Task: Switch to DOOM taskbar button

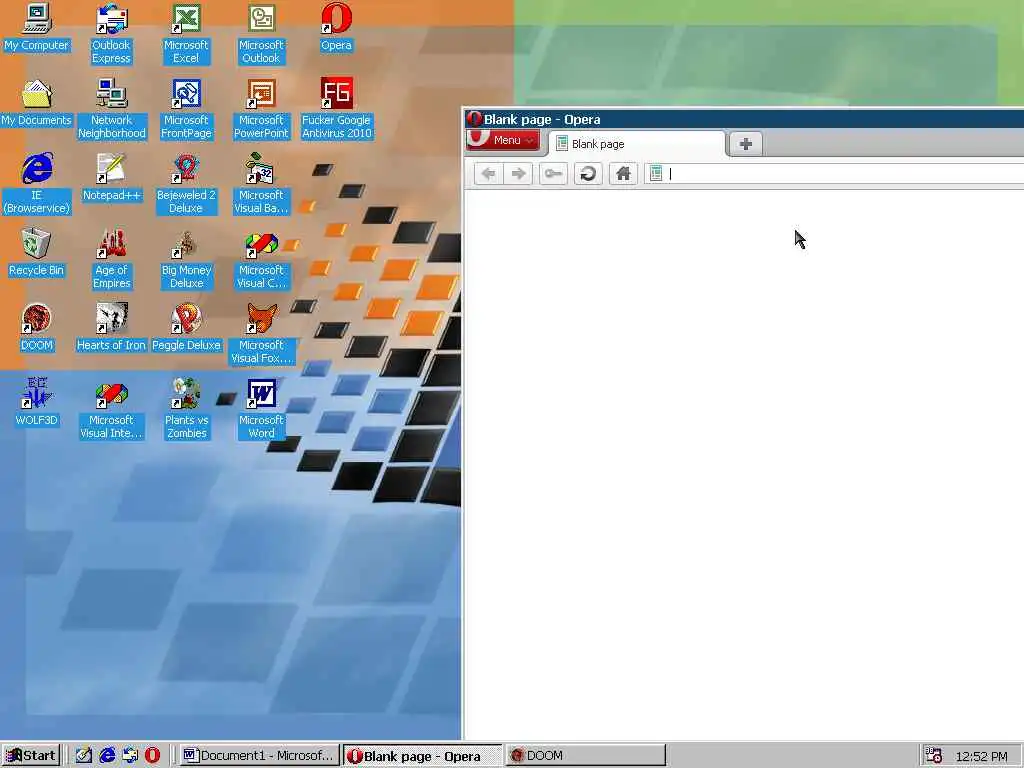Action: click(x=586, y=756)
